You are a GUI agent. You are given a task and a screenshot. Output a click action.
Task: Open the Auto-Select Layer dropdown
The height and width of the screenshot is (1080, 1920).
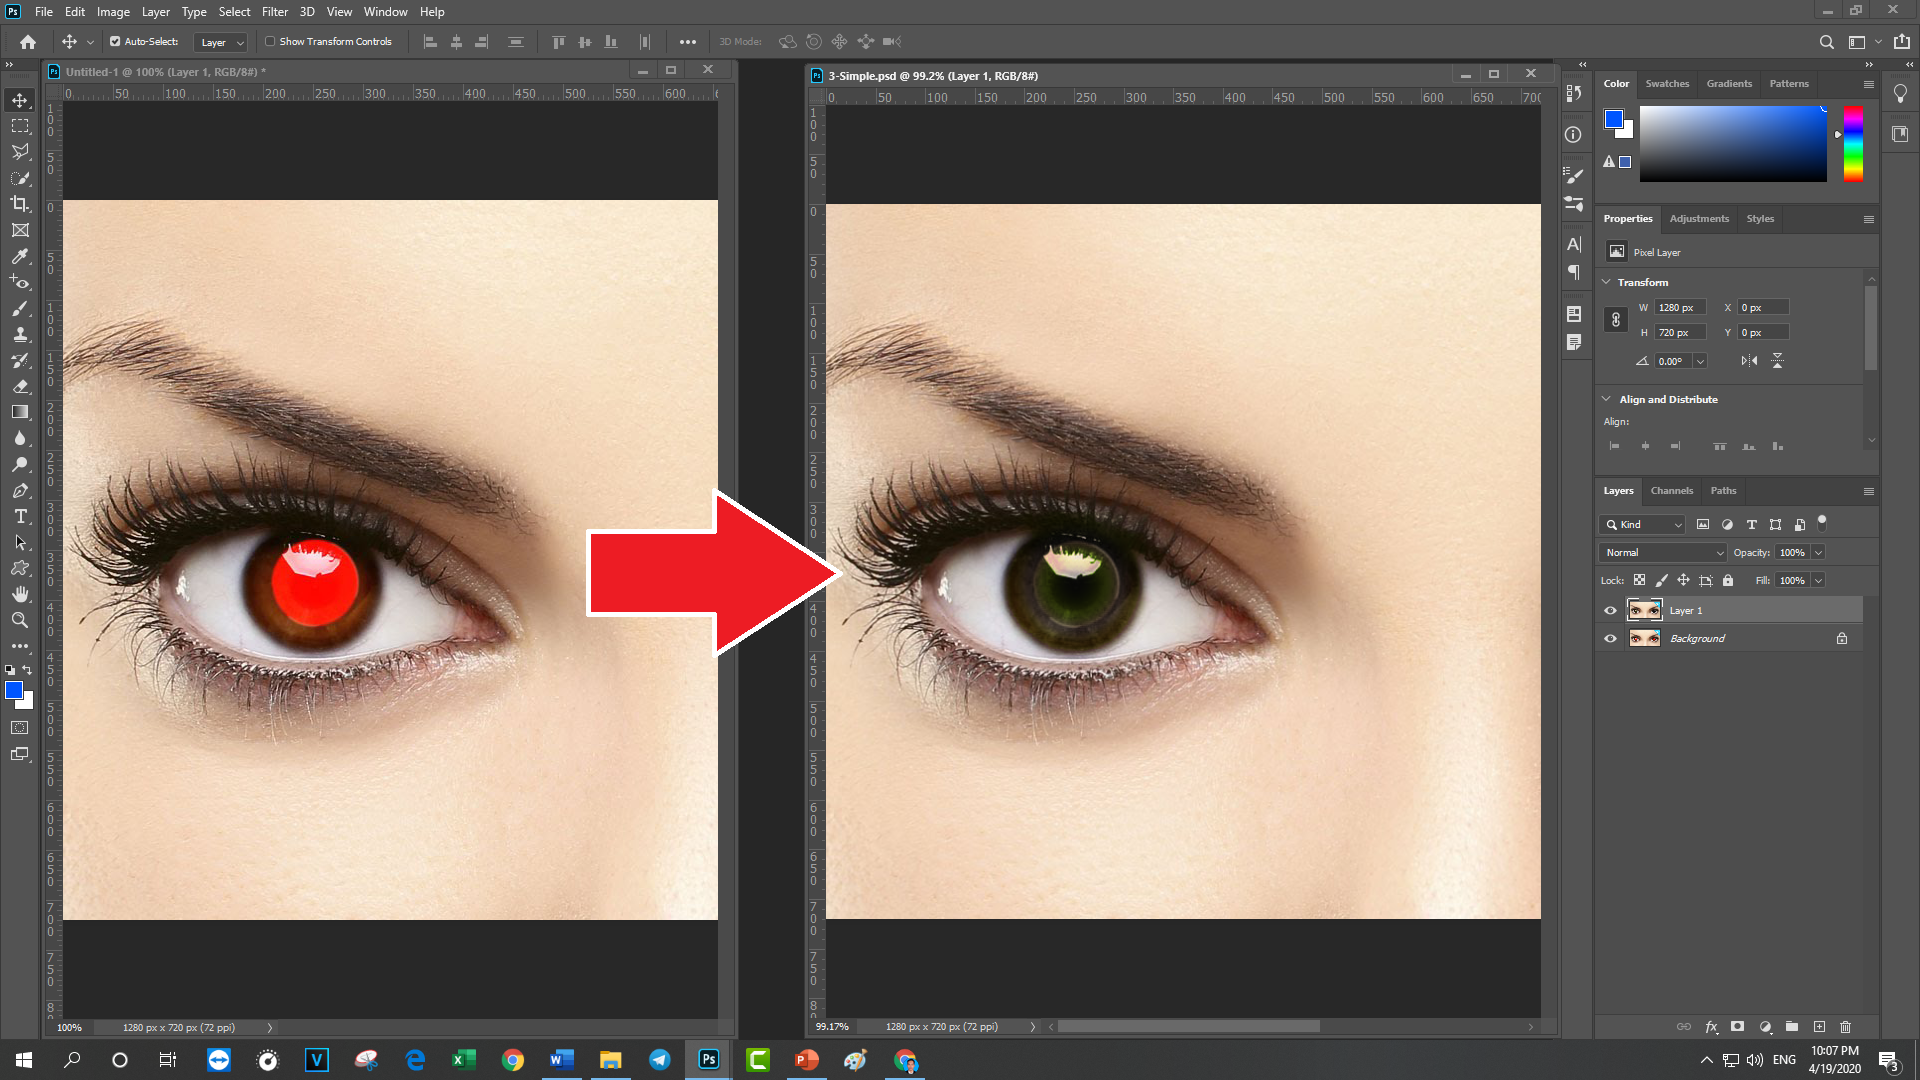(222, 42)
